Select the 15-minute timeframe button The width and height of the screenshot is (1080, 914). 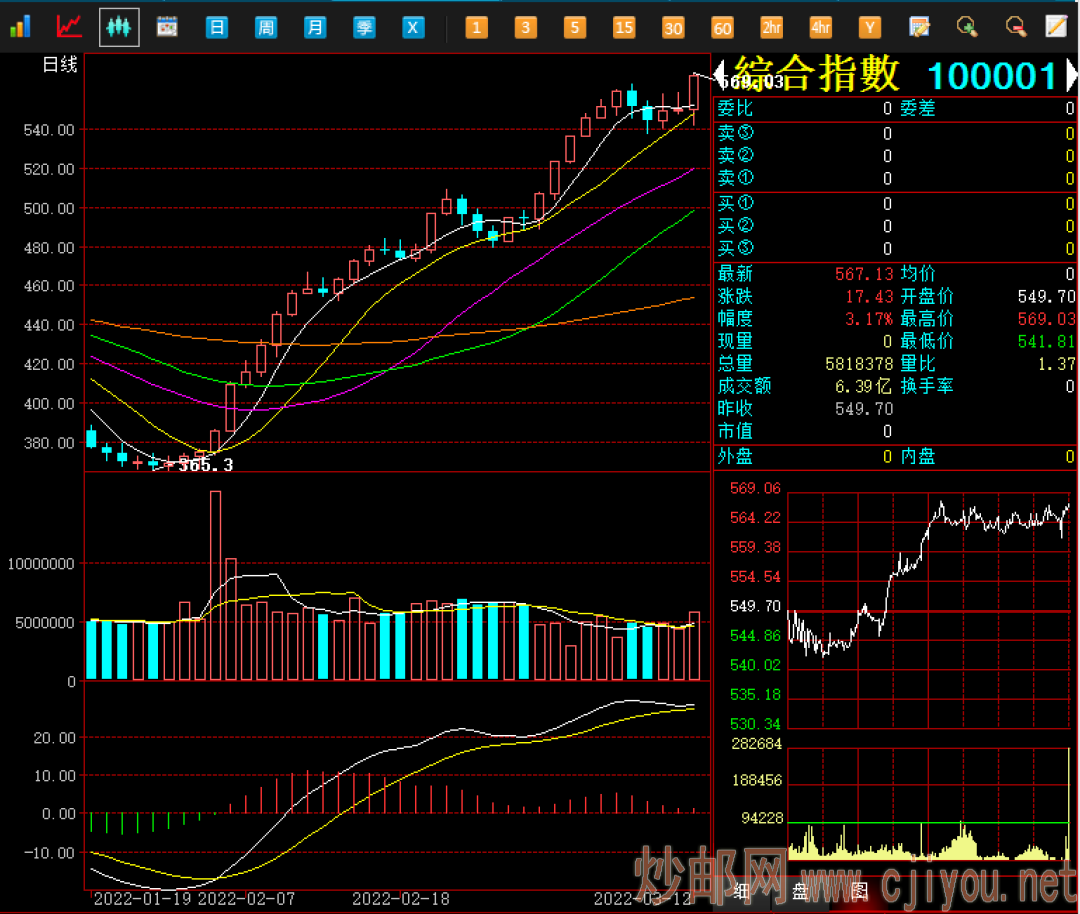pos(624,27)
